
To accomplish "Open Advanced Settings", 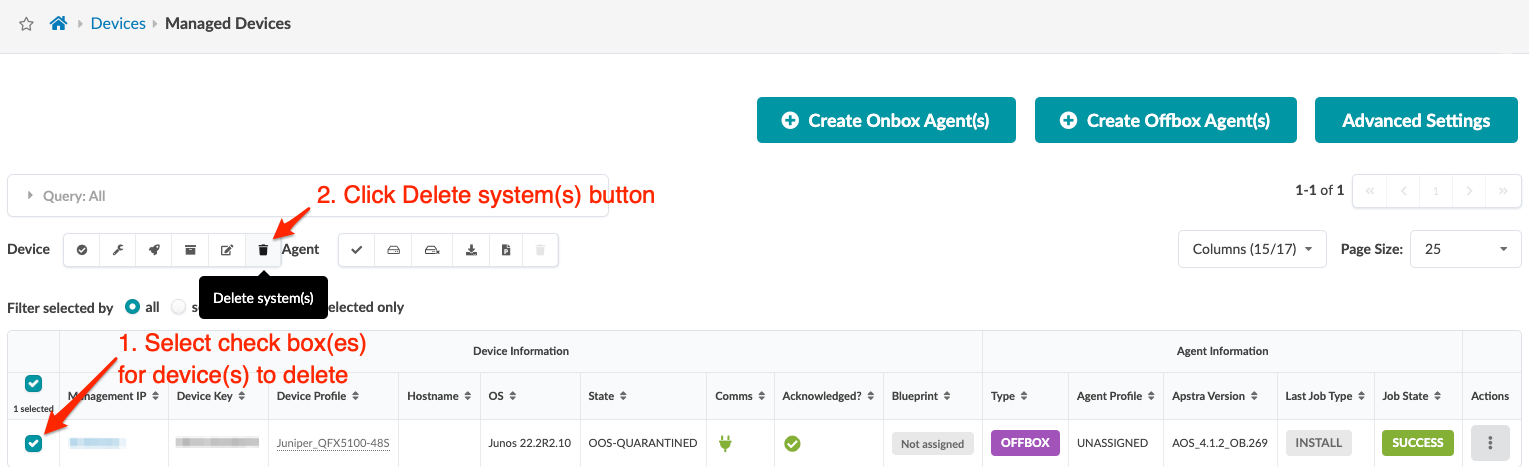I will [1416, 121].
